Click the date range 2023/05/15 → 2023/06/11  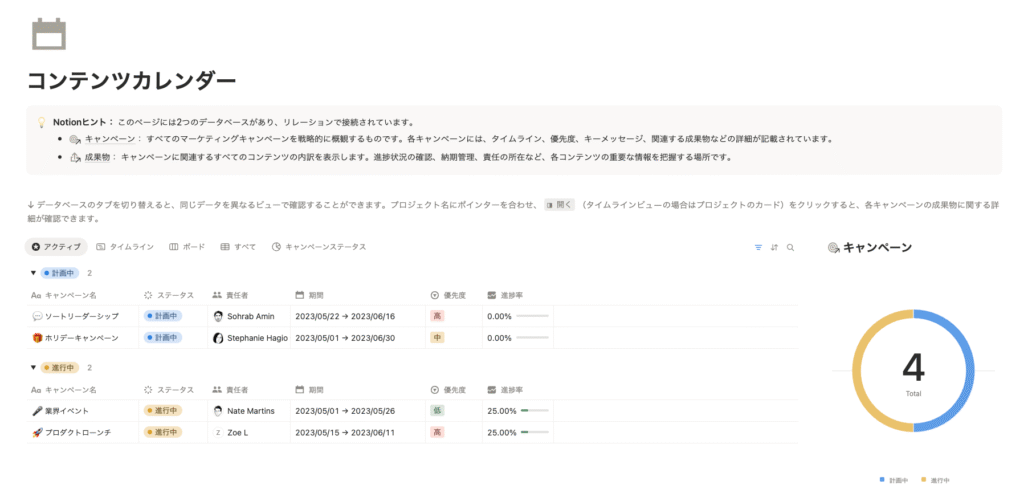[345, 432]
